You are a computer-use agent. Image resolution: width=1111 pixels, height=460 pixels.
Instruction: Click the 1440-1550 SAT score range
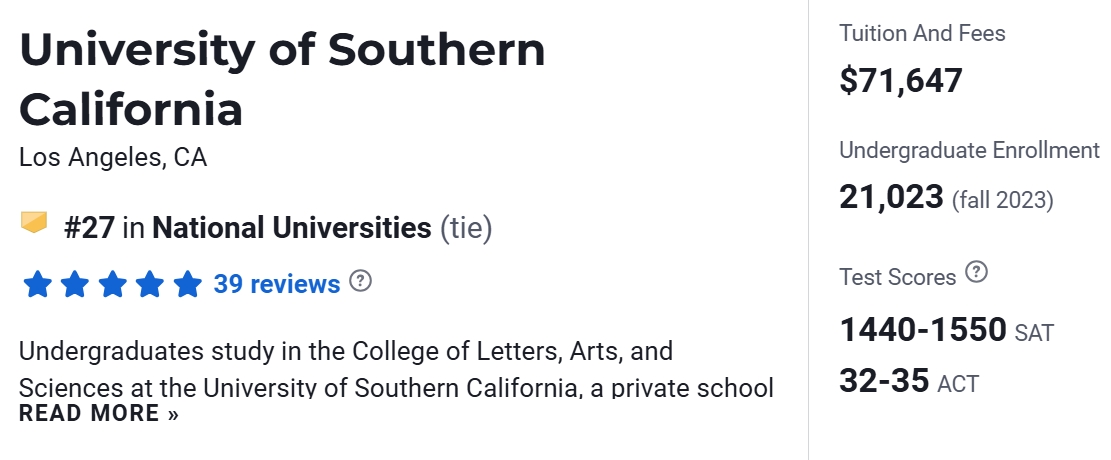tap(923, 329)
